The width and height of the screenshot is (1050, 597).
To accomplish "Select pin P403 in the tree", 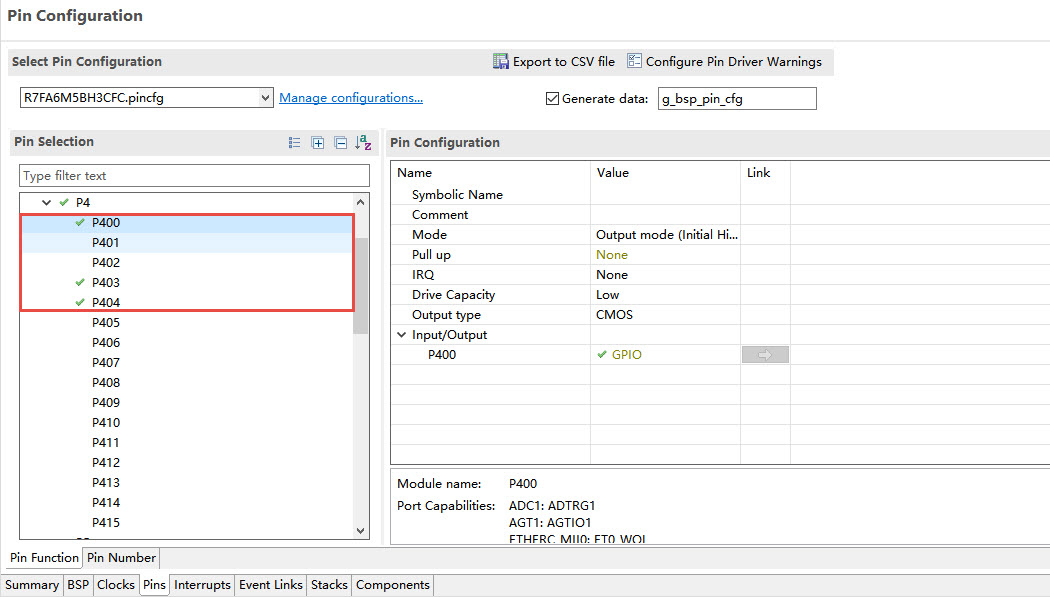I will click(x=106, y=282).
